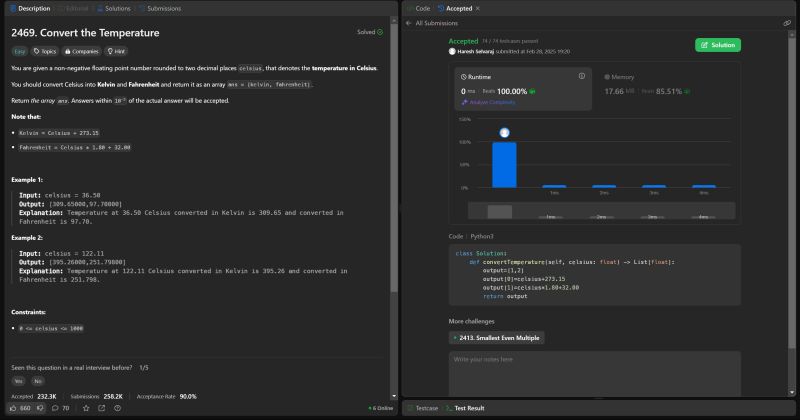Click the description scrollbar down arrow
Screen dimensions: 800x420
pyautogui.click(x=393, y=396)
